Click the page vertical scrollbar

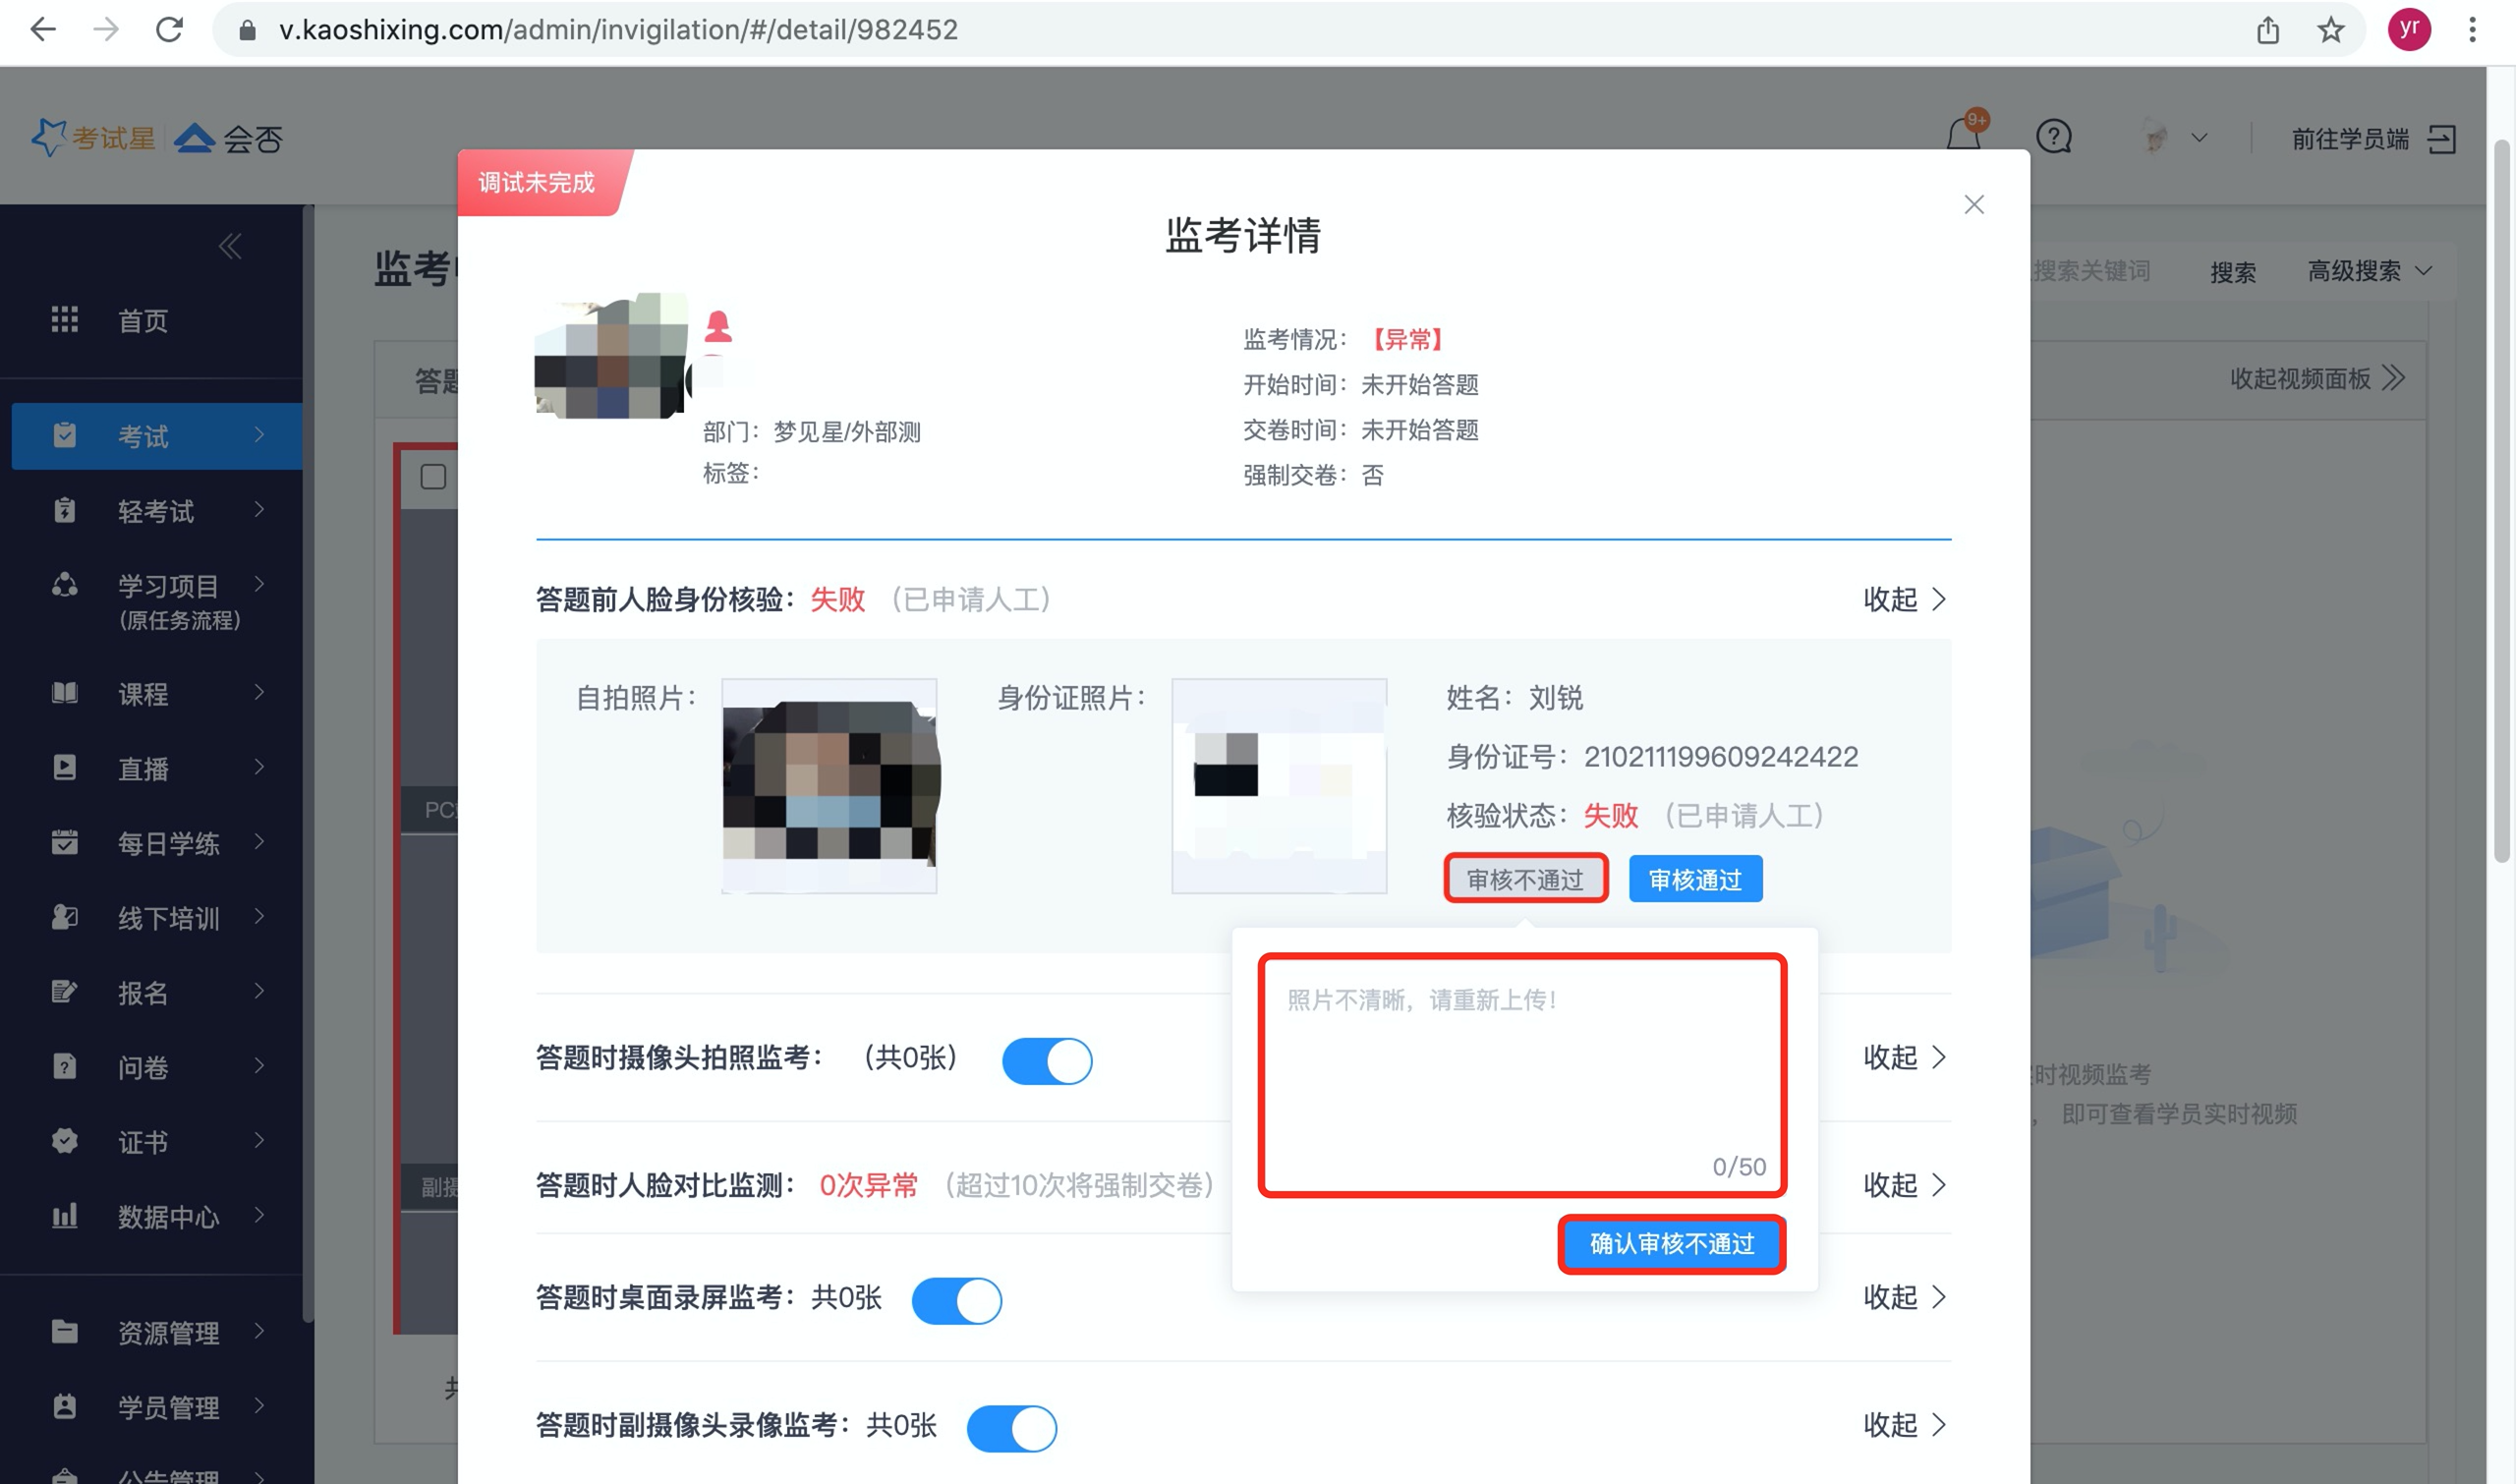(x=2501, y=500)
